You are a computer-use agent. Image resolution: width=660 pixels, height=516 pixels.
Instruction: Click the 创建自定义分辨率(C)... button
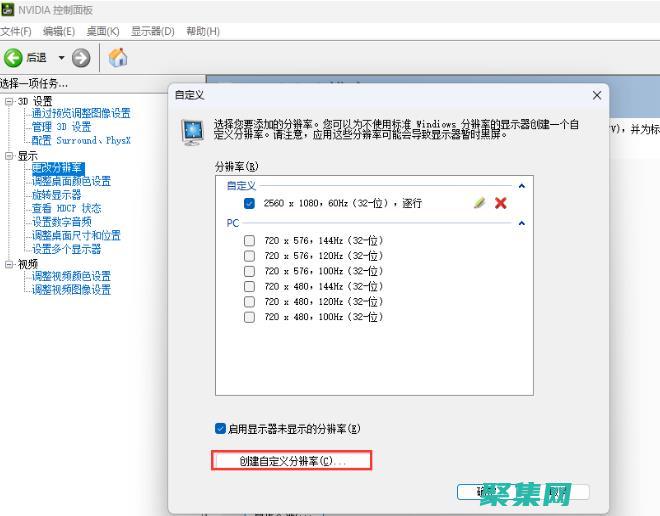coord(291,461)
